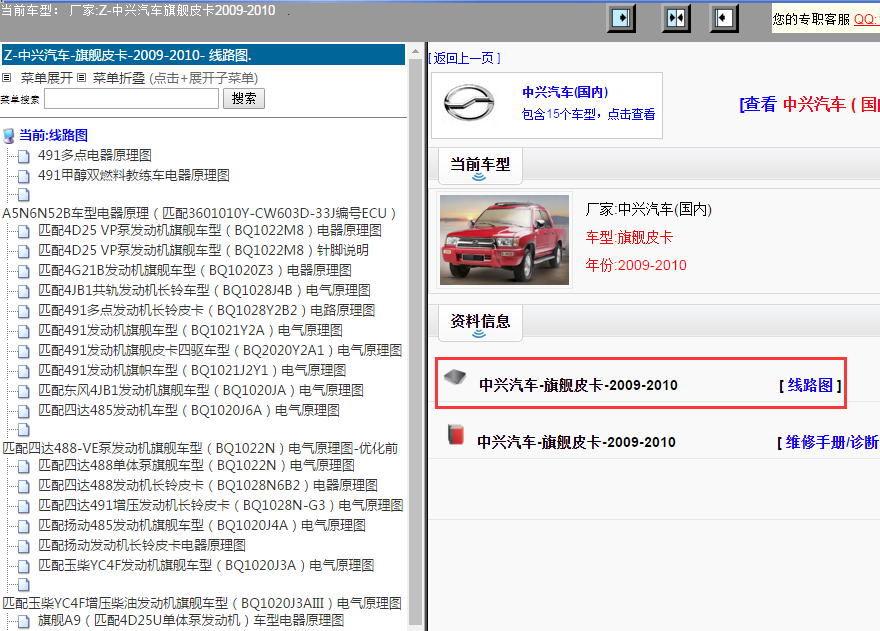Open the 线路图 link
This screenshot has height=631, width=880.
click(810, 385)
